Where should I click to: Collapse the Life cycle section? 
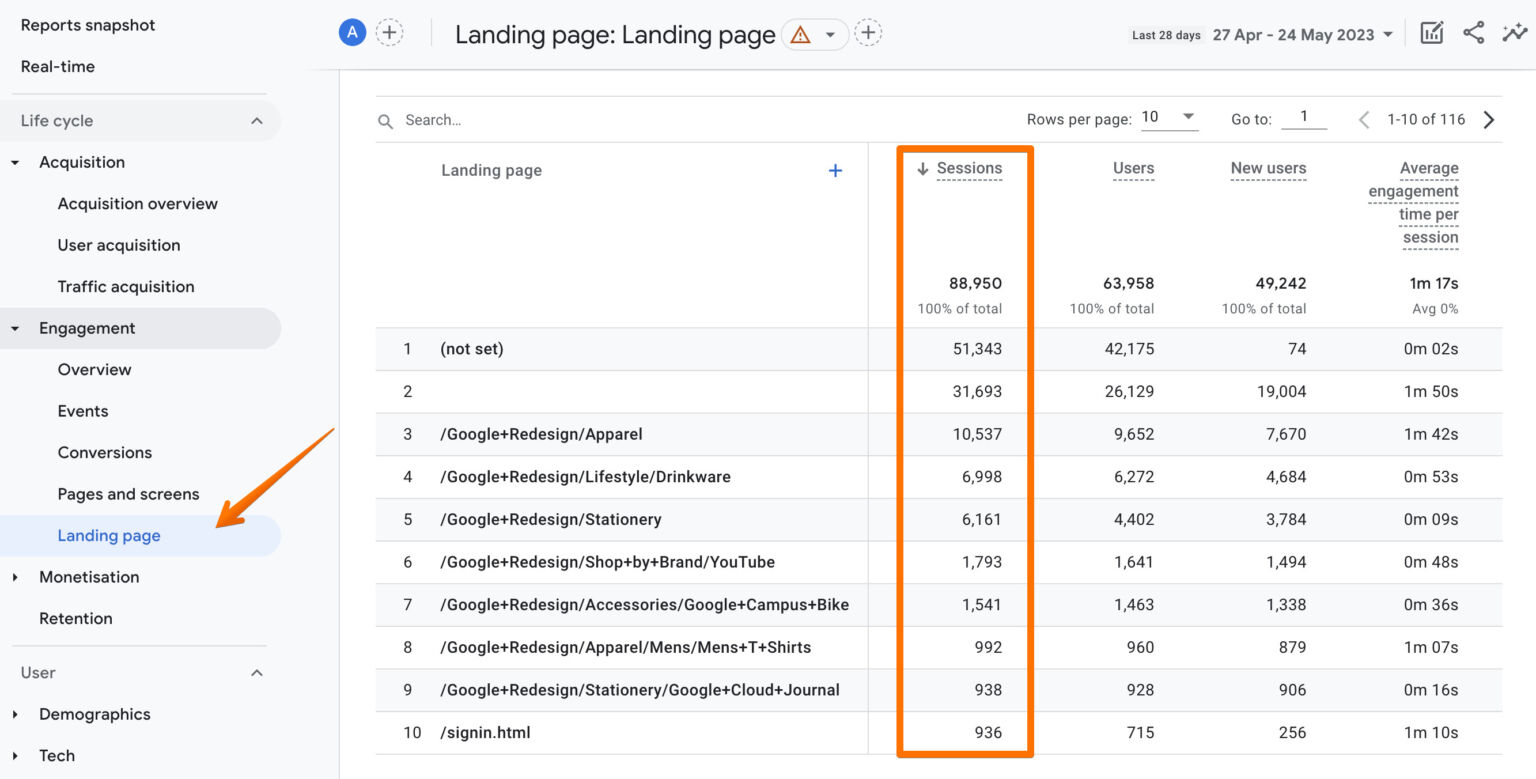[x=256, y=120]
